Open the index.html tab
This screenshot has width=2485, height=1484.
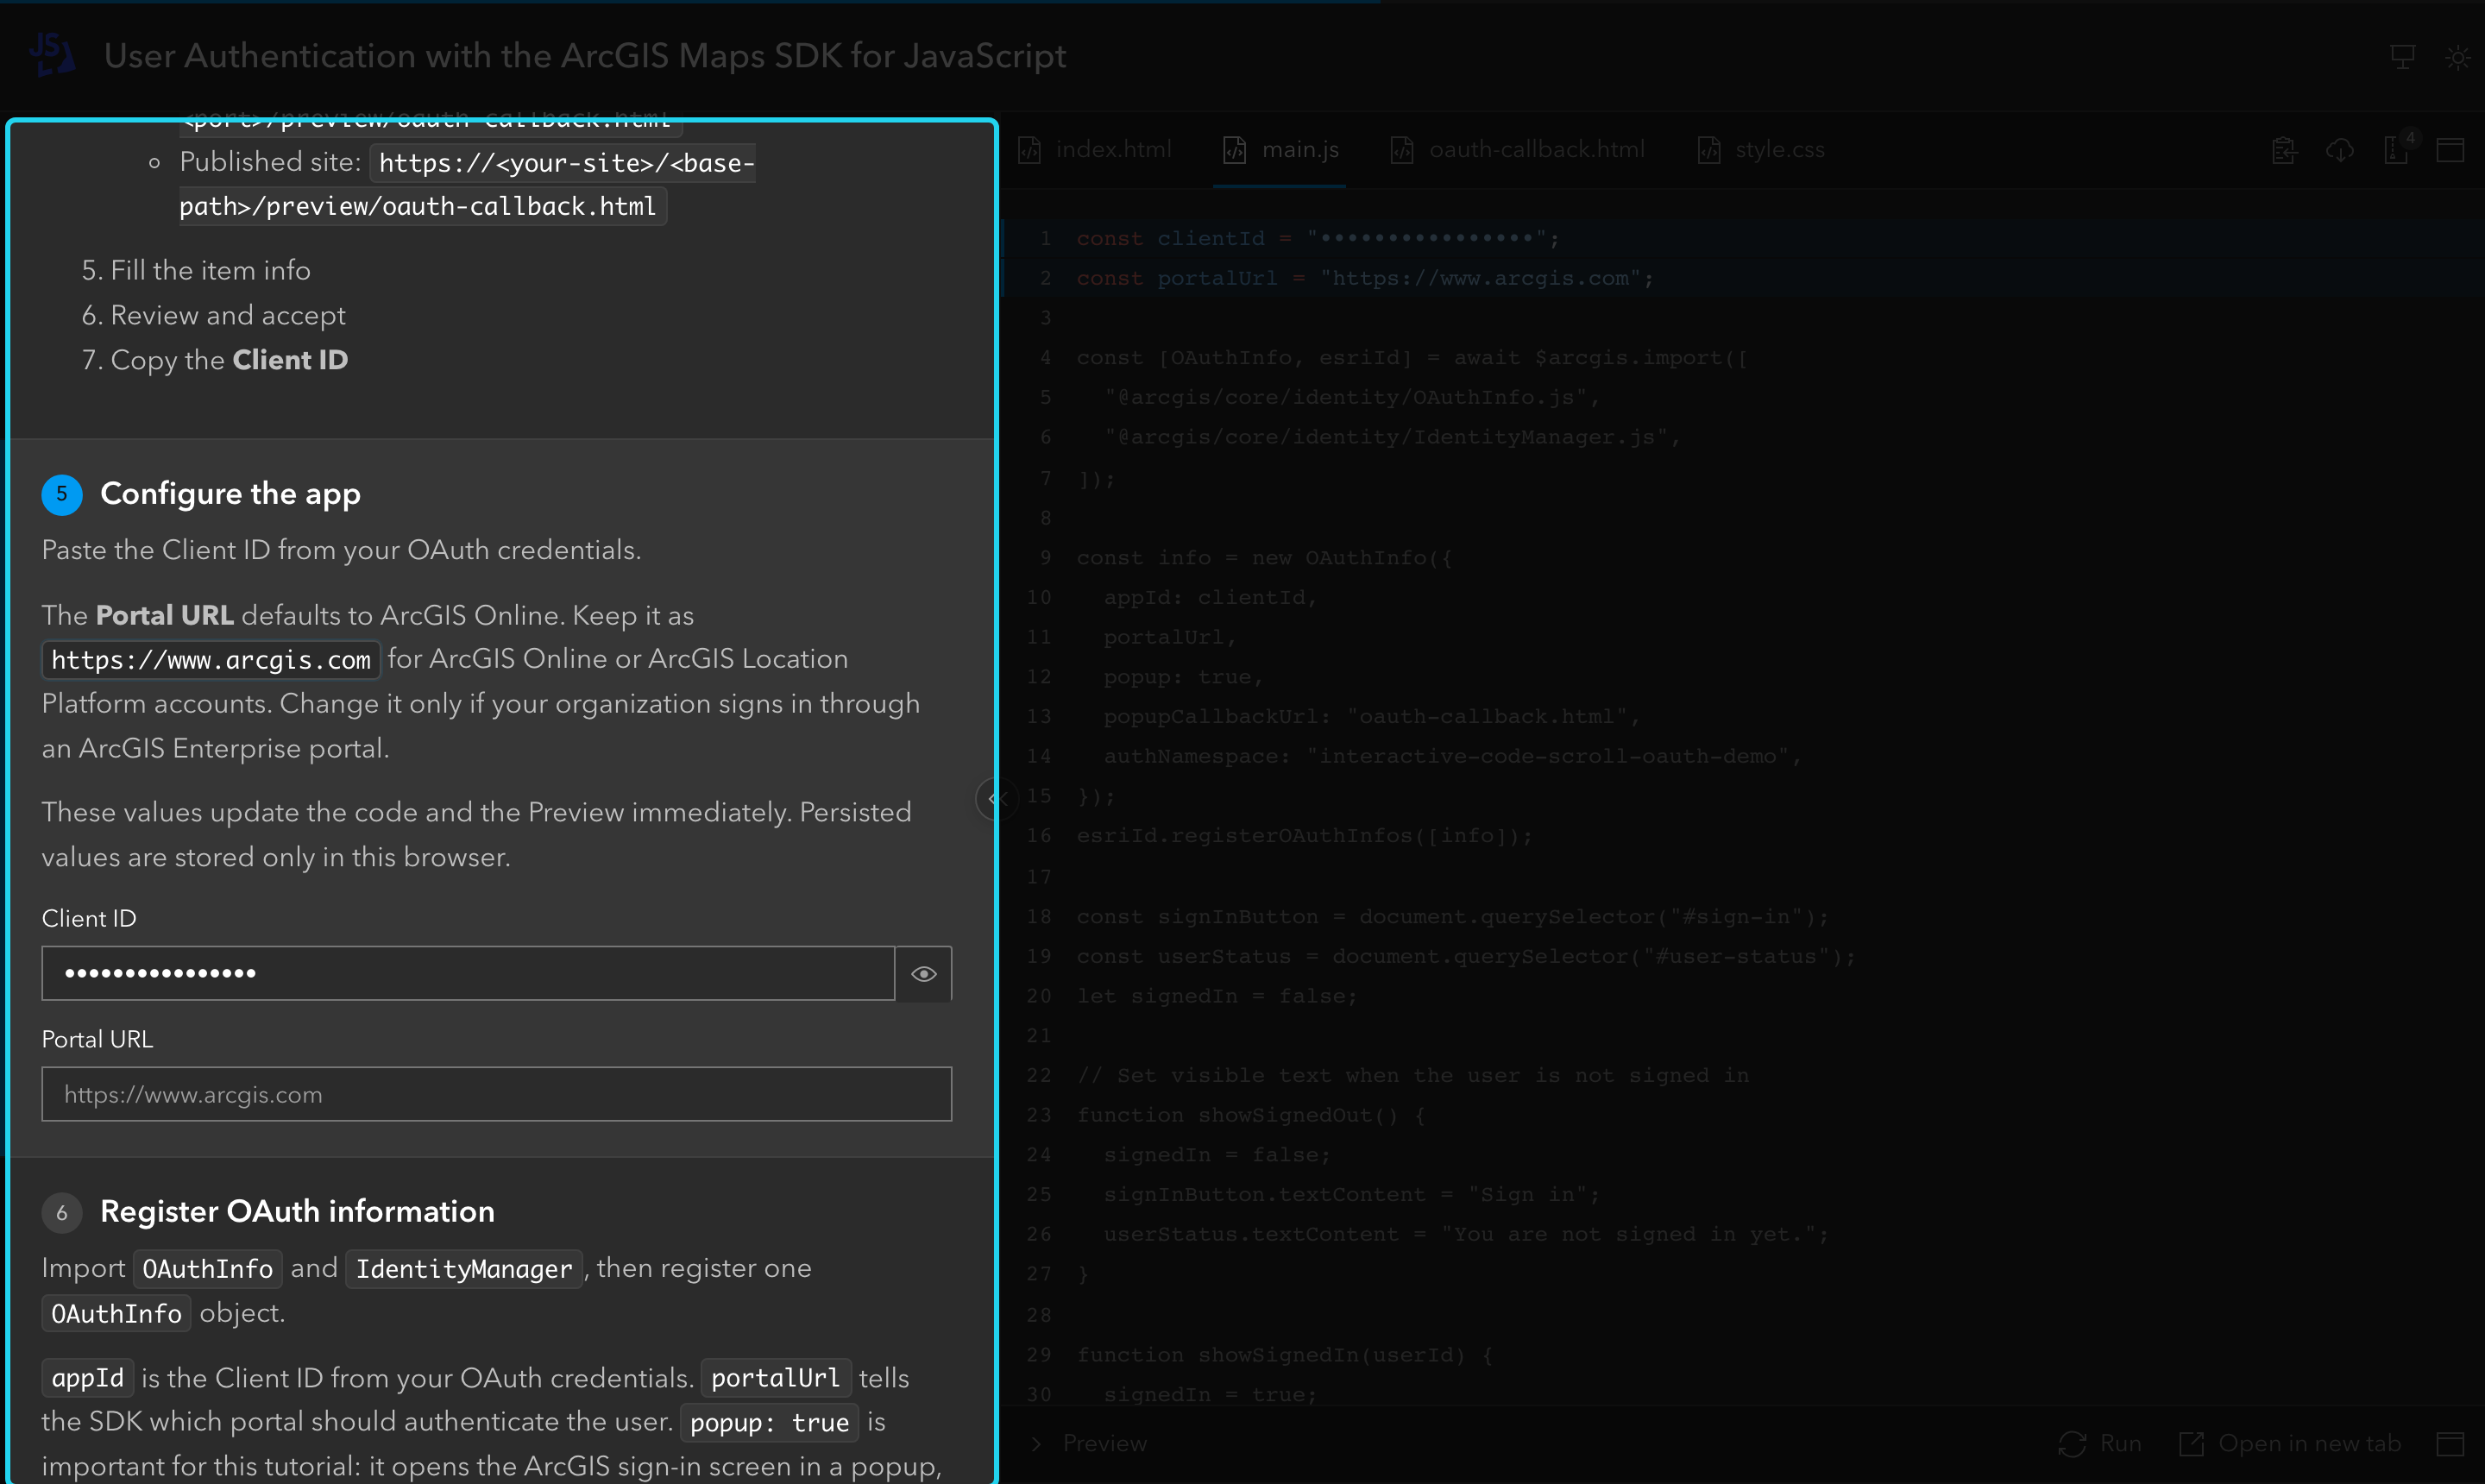1095,150
